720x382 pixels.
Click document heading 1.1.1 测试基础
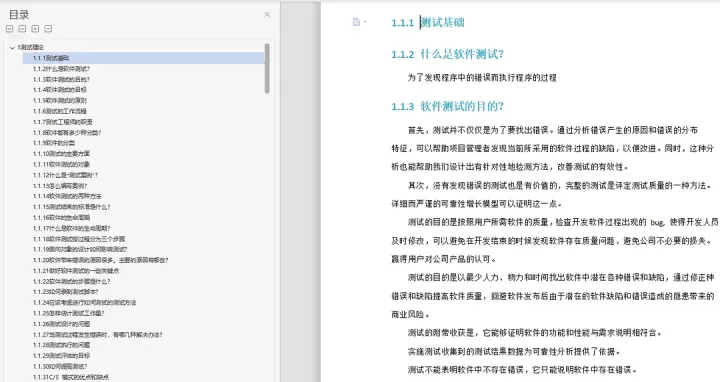tap(428, 22)
